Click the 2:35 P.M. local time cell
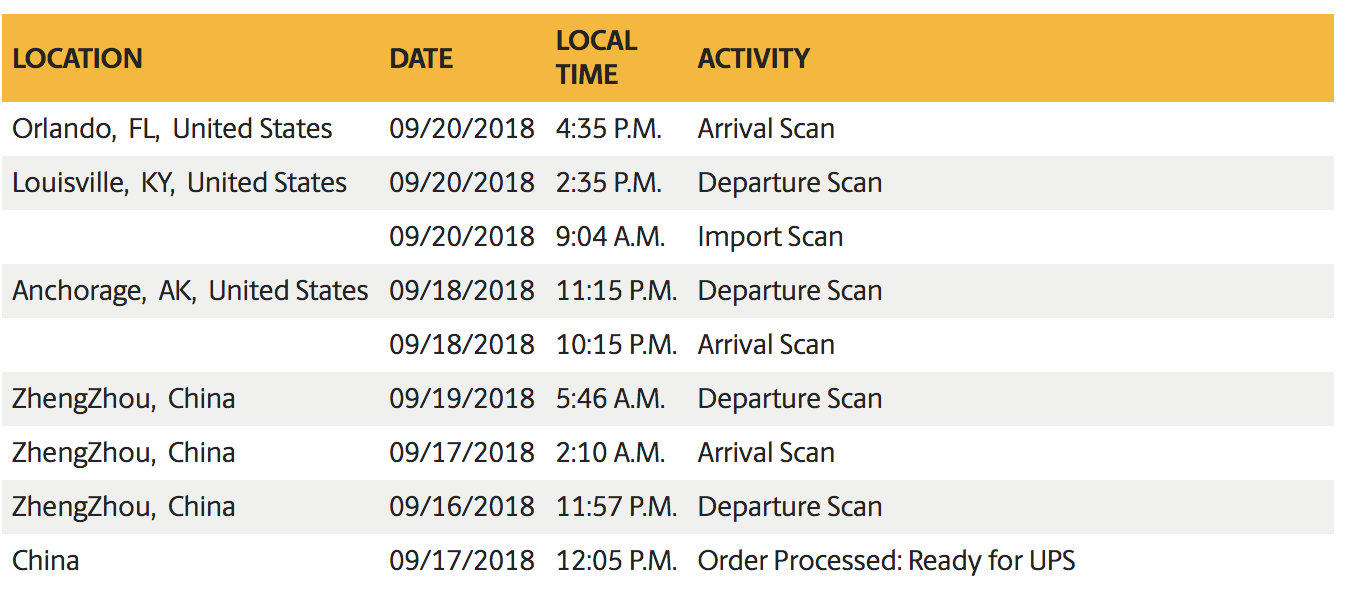The width and height of the screenshot is (1352, 602). pos(608,183)
